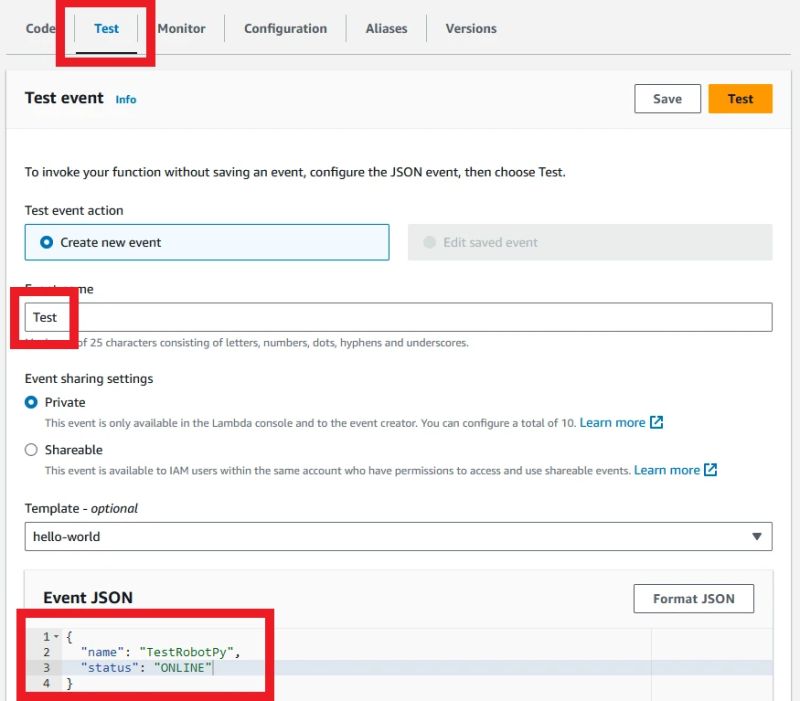Click external link icon after Shareable description
This screenshot has height=701, width=800.
(x=710, y=470)
